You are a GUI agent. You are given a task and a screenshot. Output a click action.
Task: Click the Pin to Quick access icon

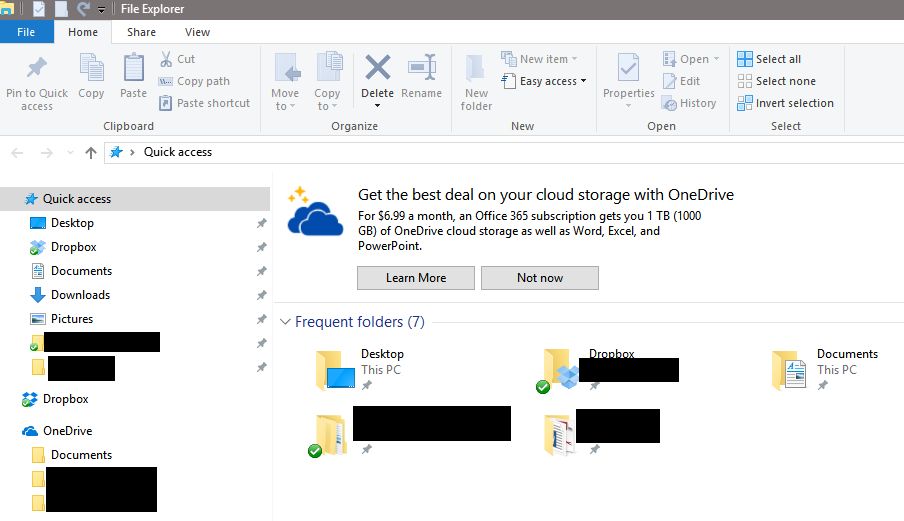(x=37, y=67)
